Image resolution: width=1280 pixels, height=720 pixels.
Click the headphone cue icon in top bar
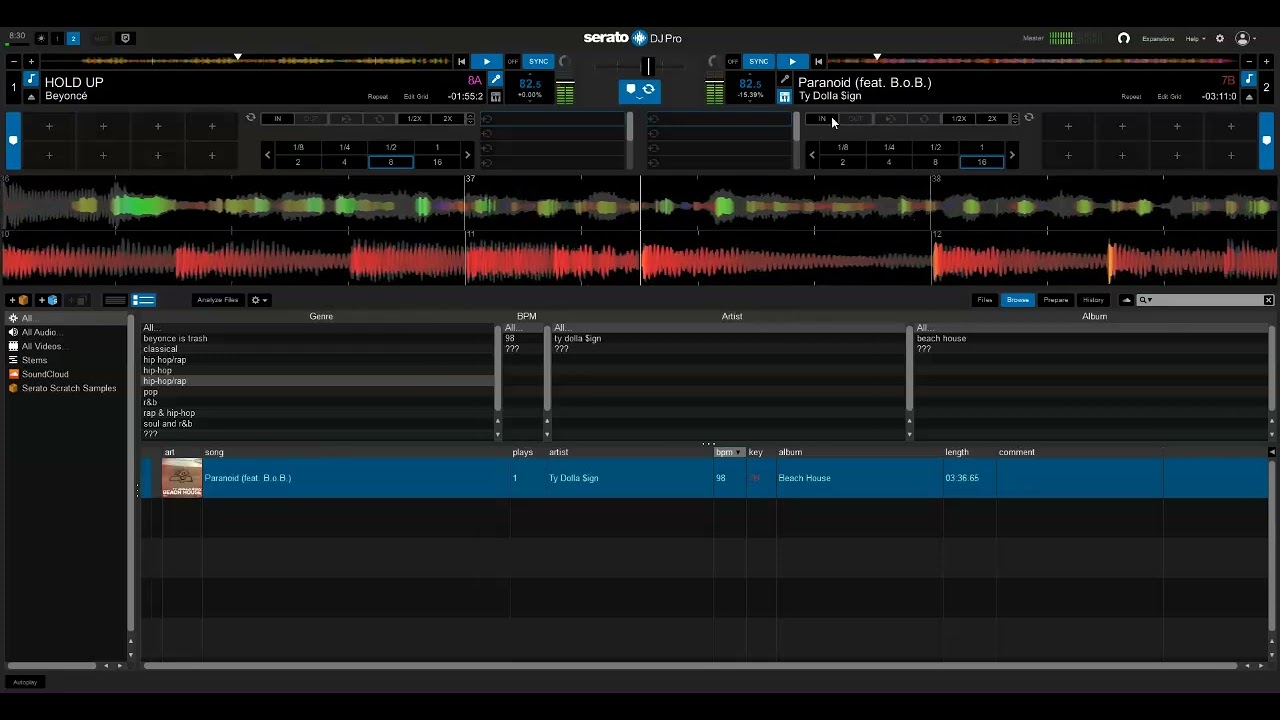(x=1123, y=38)
